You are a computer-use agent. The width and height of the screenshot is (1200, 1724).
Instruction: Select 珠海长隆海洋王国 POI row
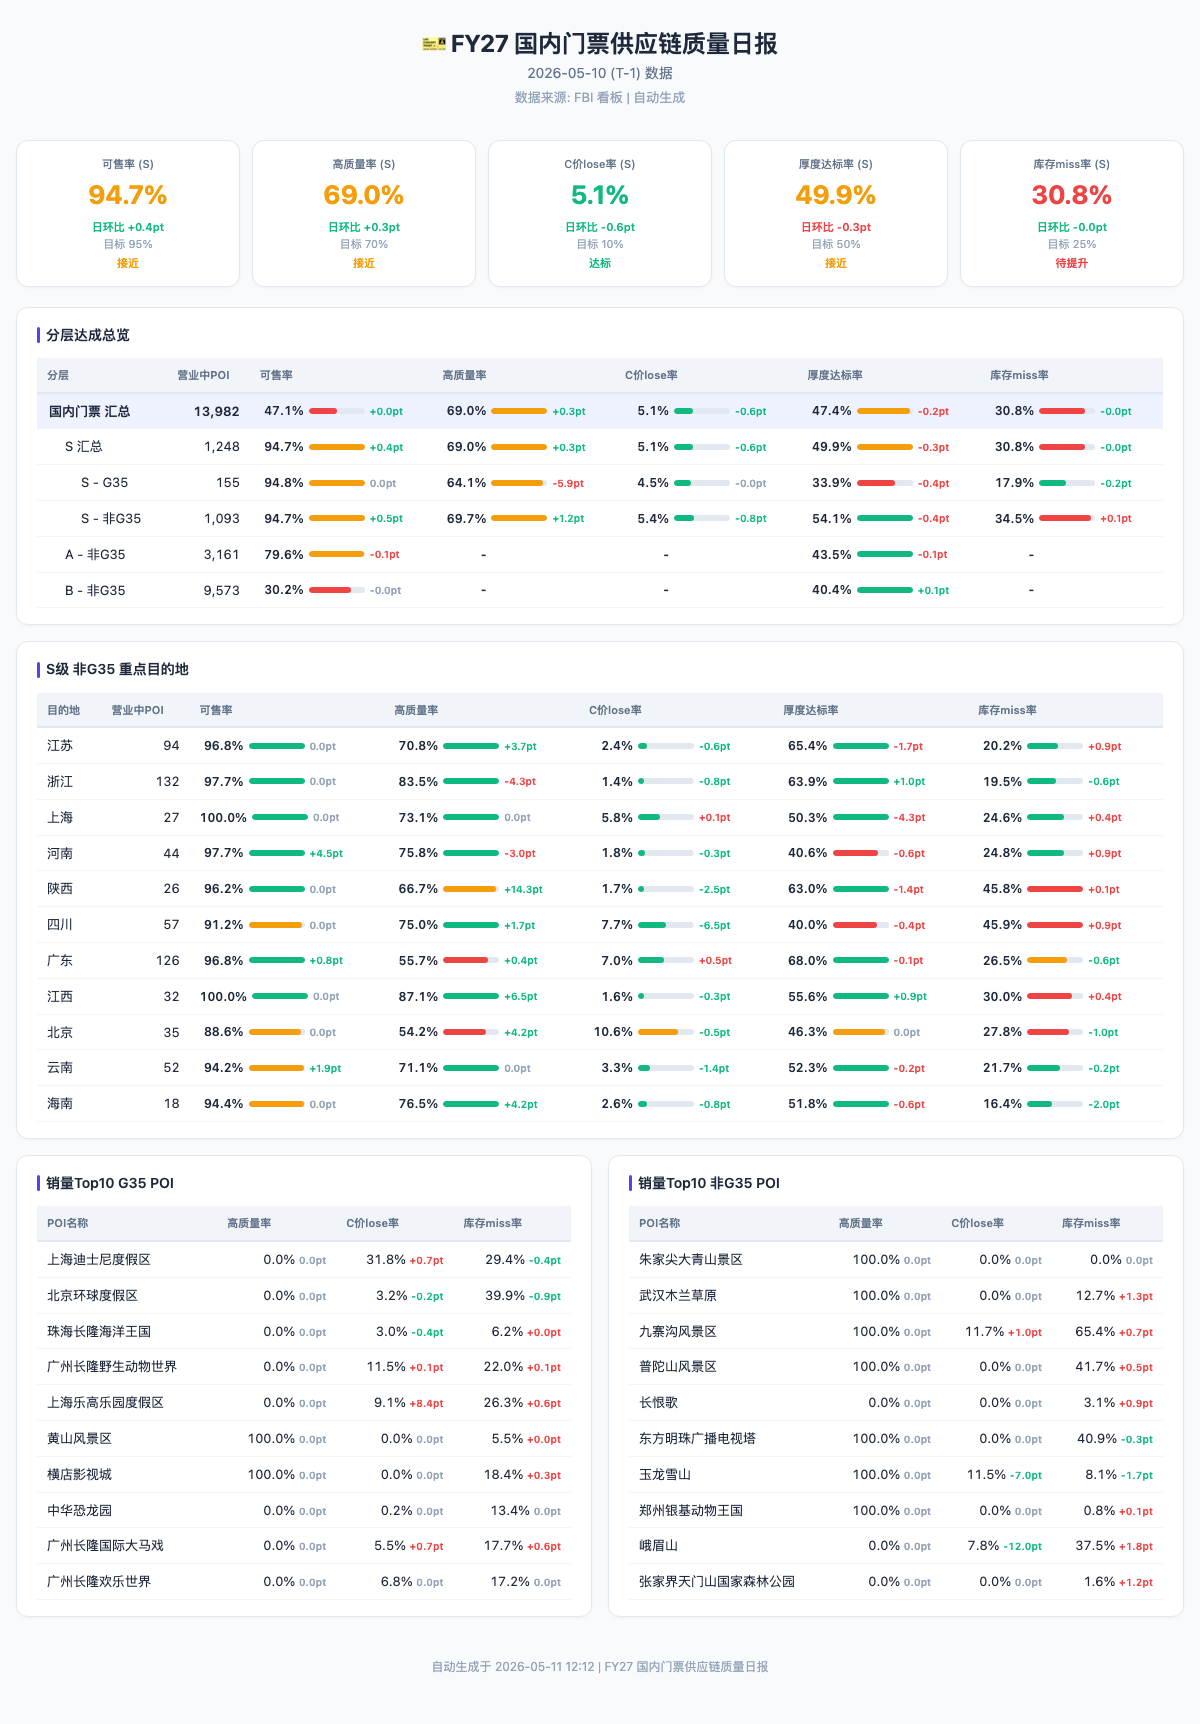(304, 1332)
